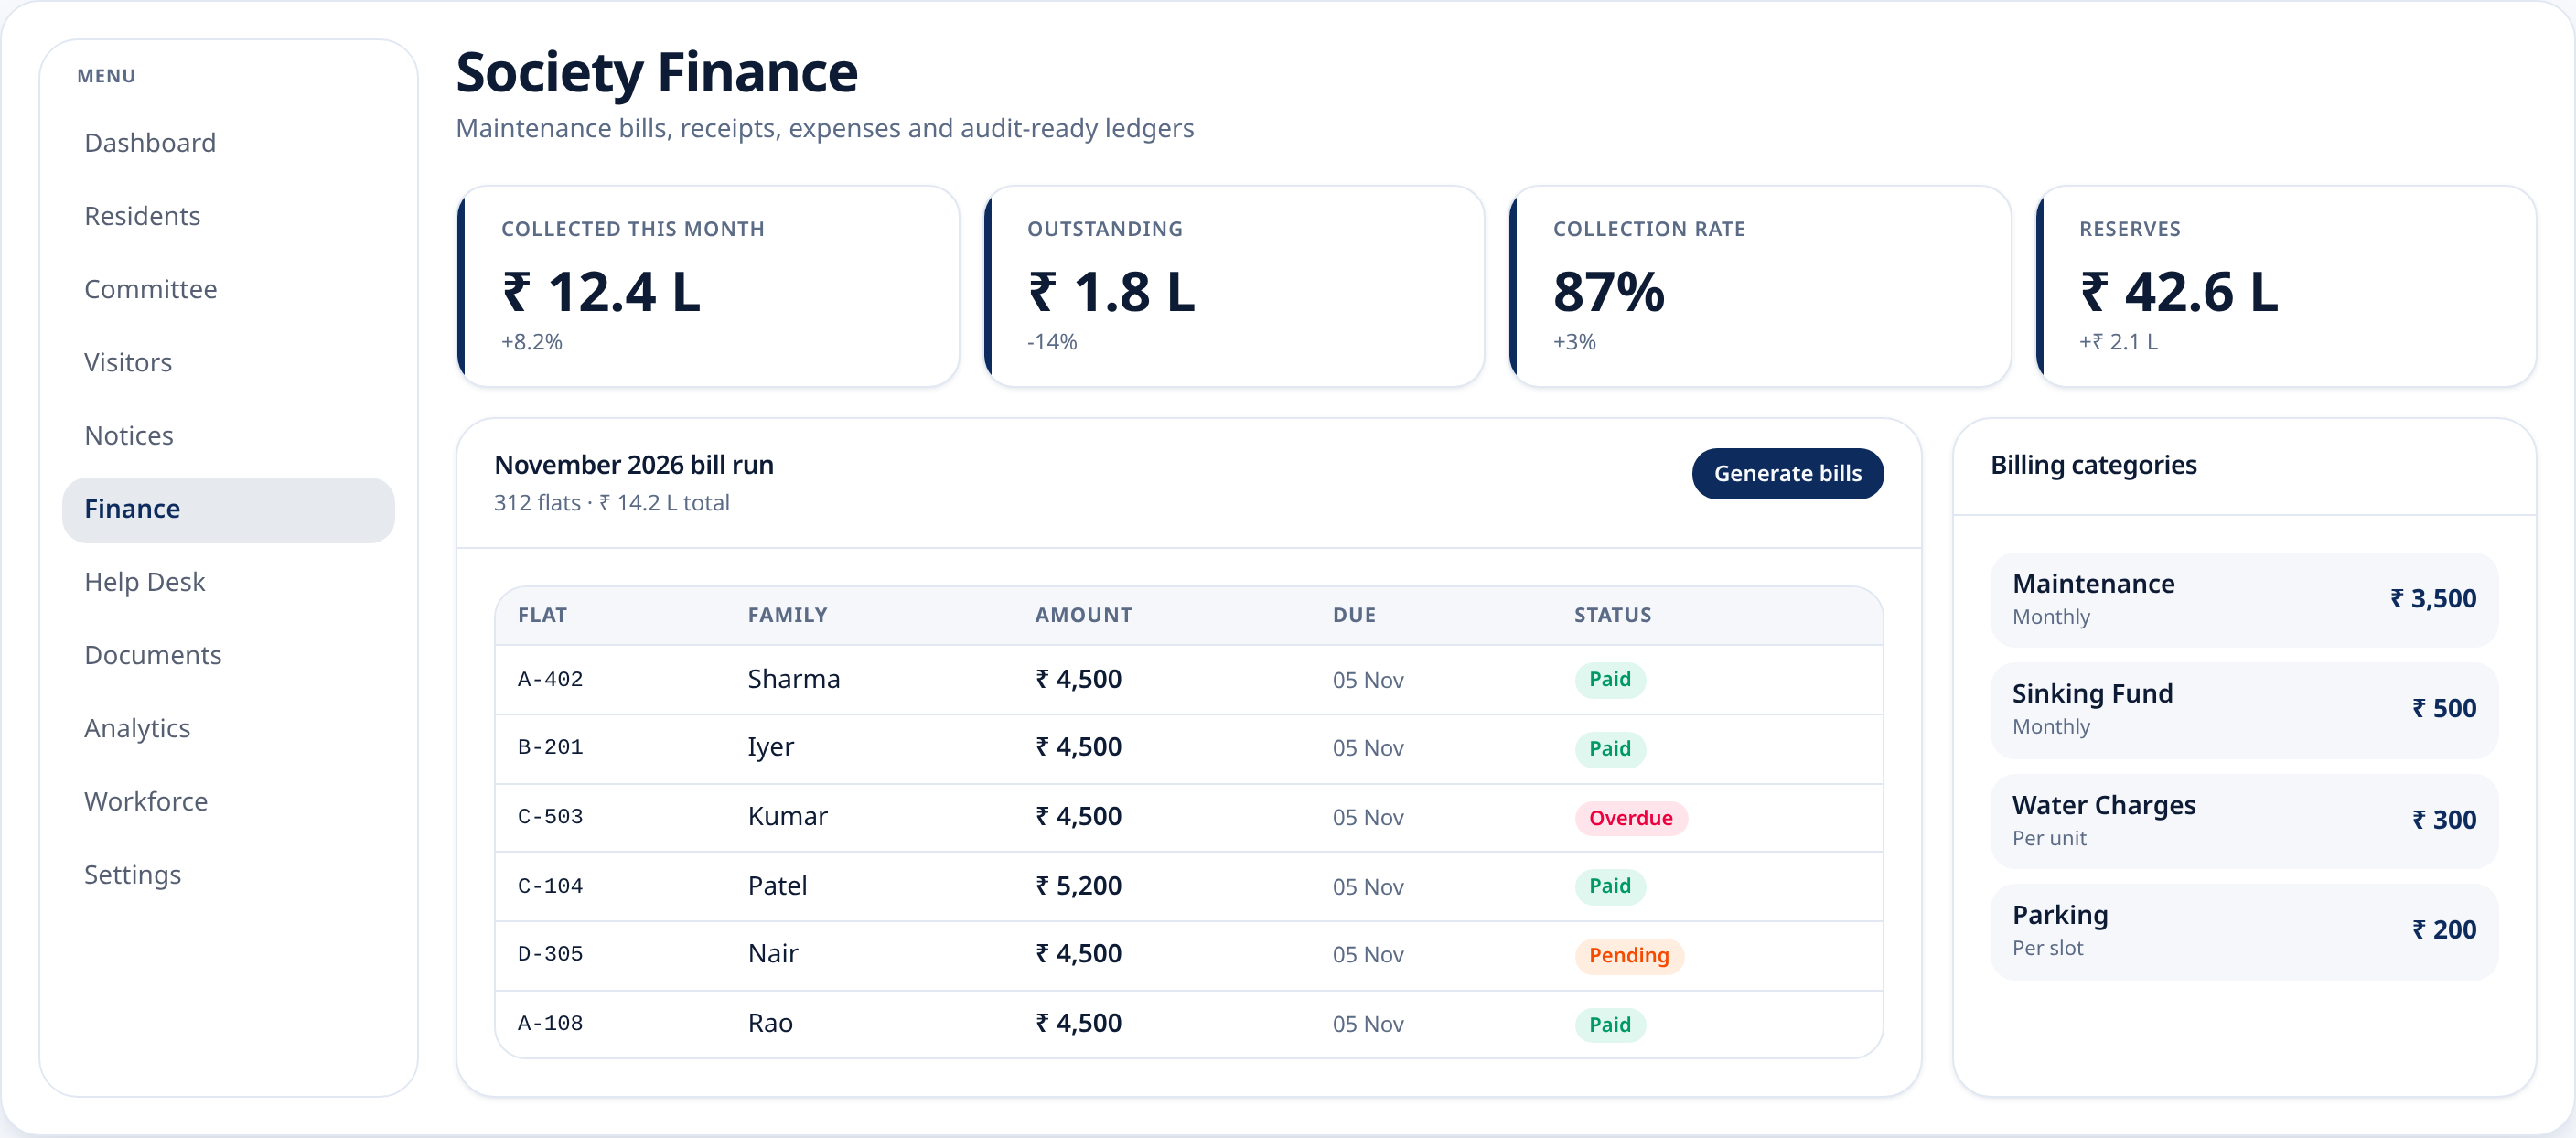2576x1138 pixels.
Task: Click the FLAT column header
Action: [x=542, y=615]
